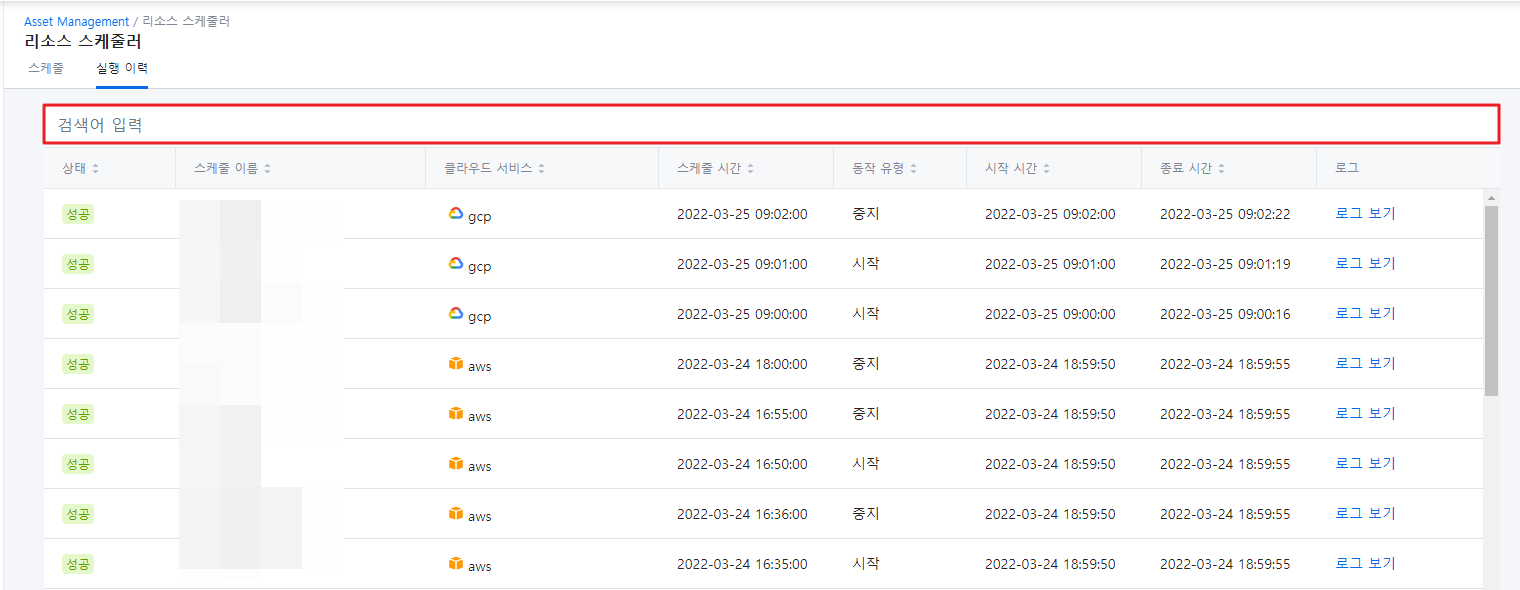Focus the 검색어 입력 search field
1520x590 pixels.
(x=770, y=125)
